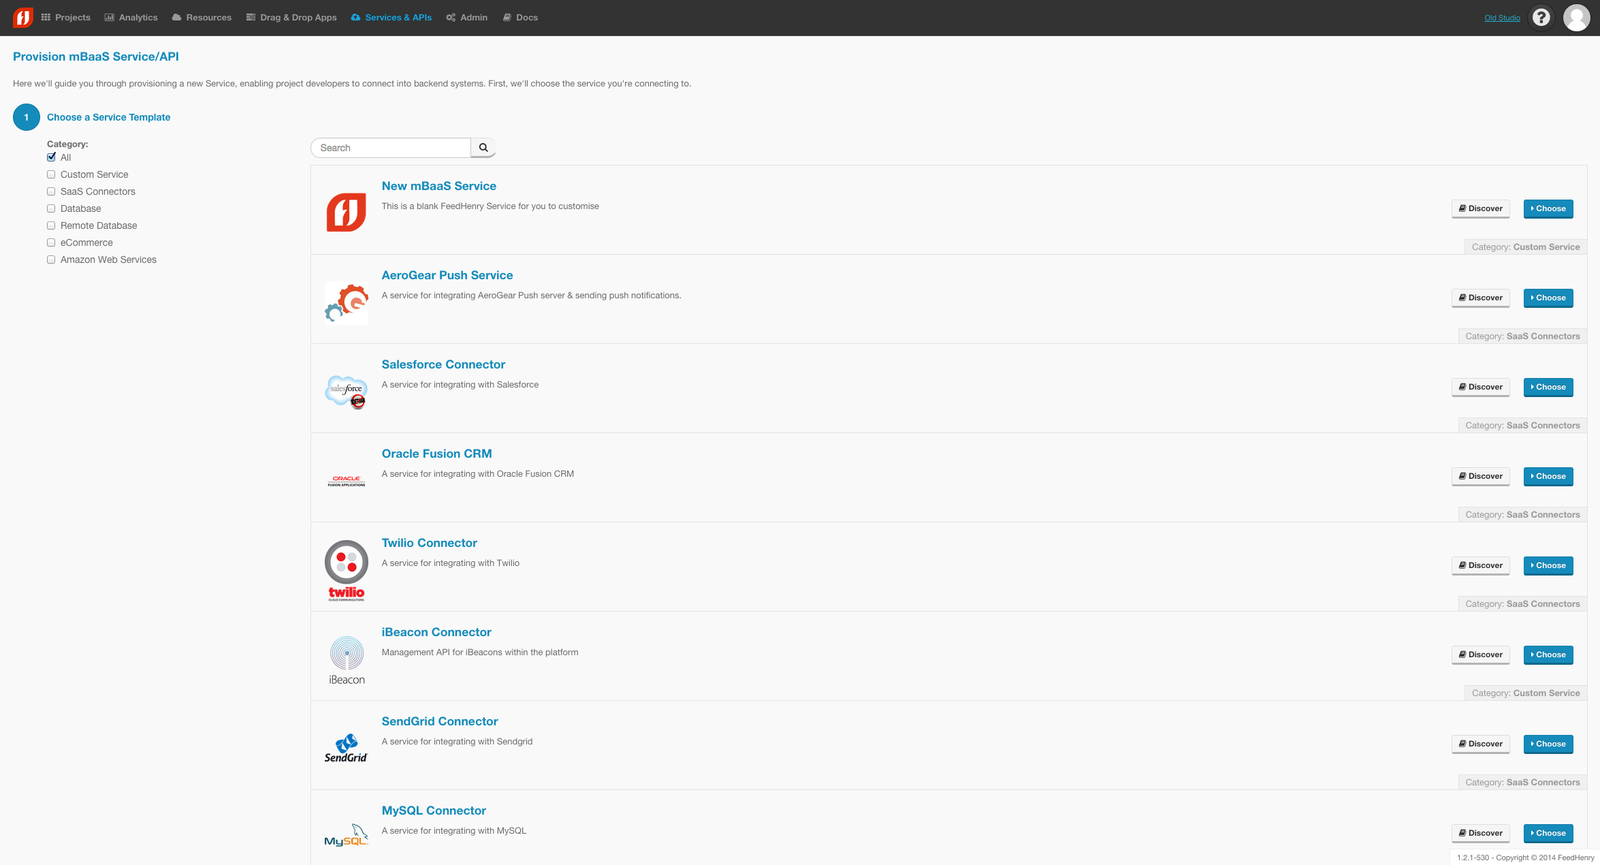
Task: Open the Resources menu
Action: pyautogui.click(x=201, y=17)
